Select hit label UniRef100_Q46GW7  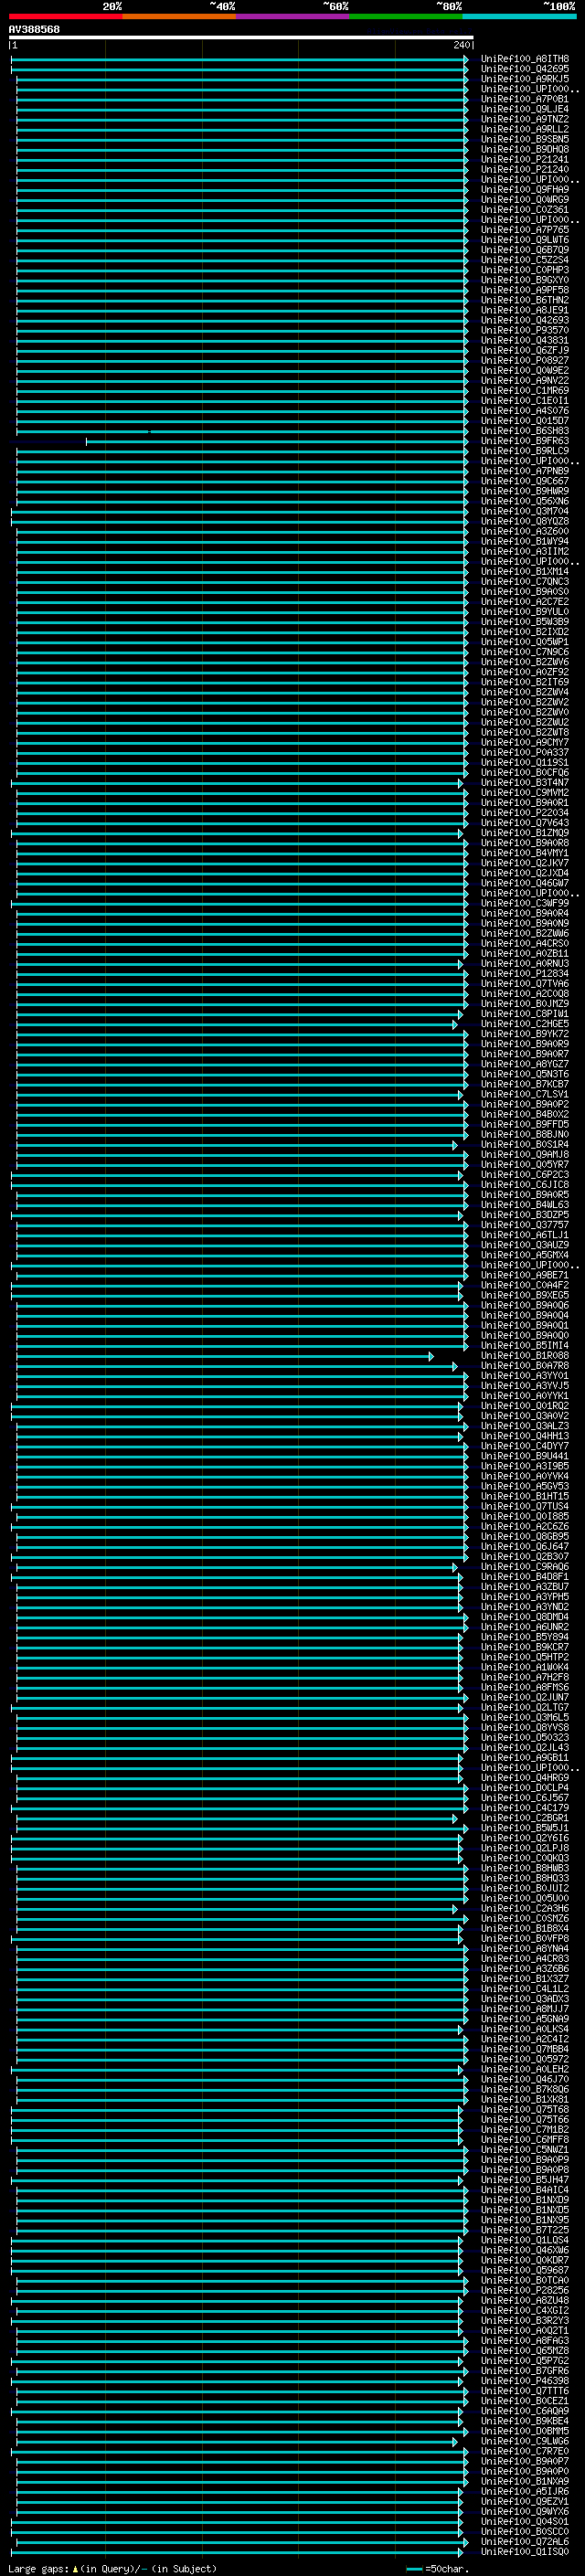pos(525,883)
